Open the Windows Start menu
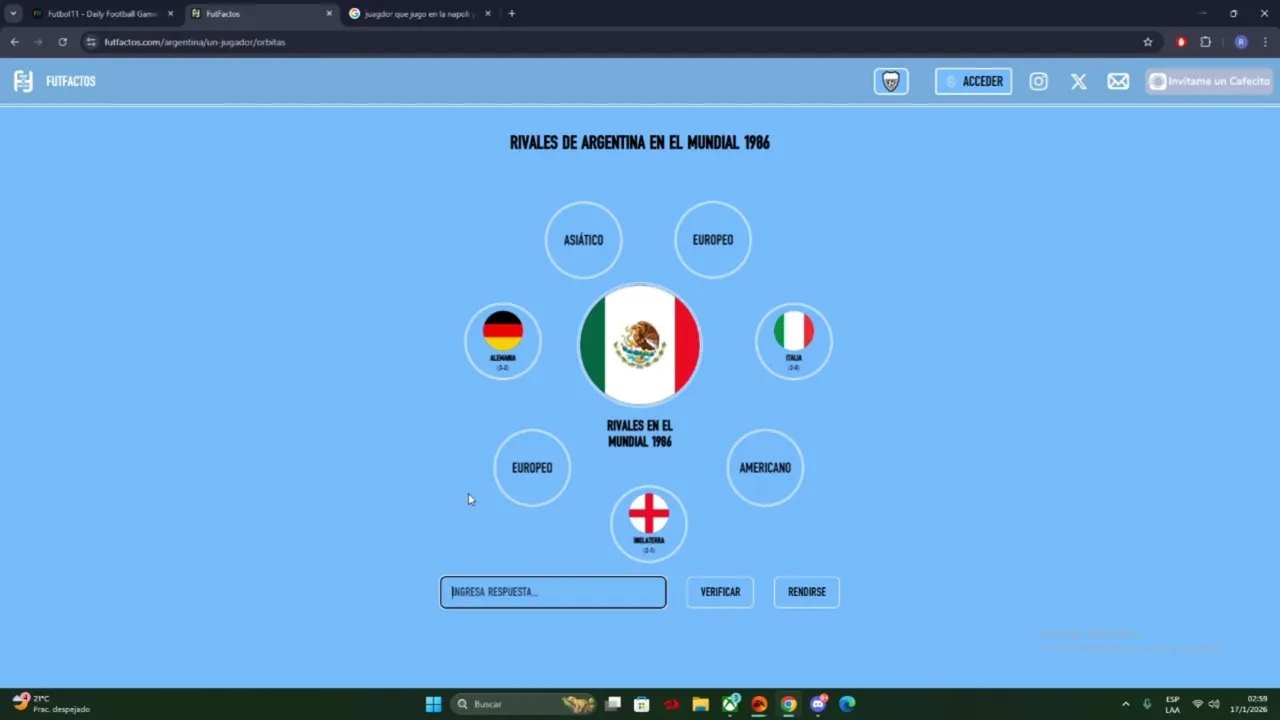The image size is (1280, 720). point(433,704)
